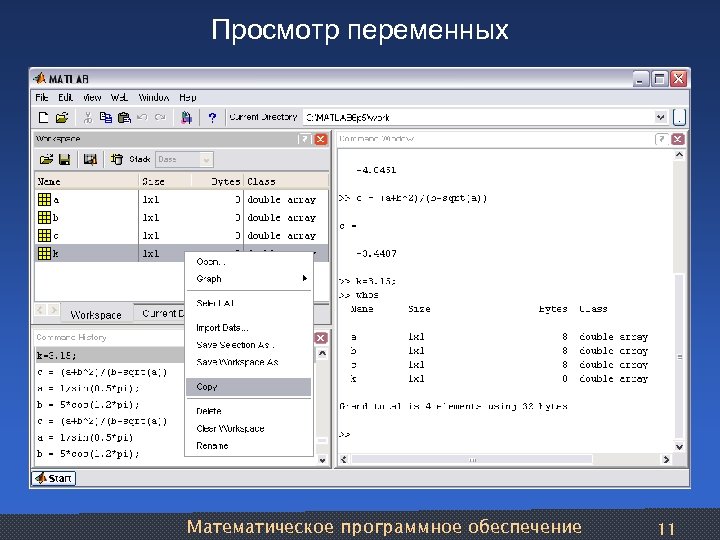720x540 pixels.
Task: Choose Select All in context menu
Action: click(248, 303)
